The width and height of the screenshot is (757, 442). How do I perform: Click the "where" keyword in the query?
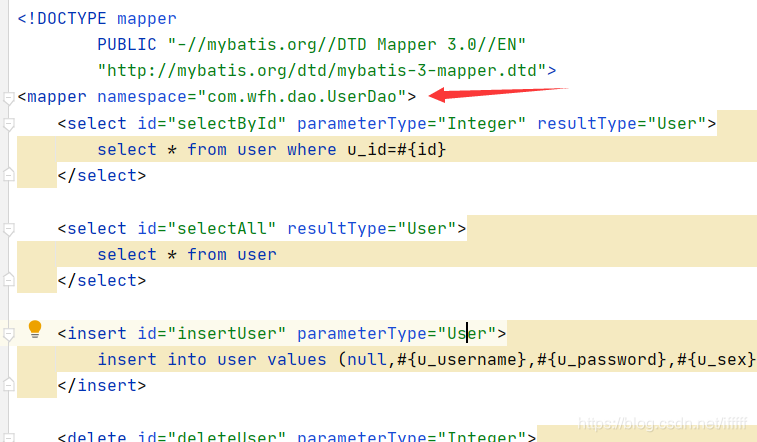(x=311, y=150)
